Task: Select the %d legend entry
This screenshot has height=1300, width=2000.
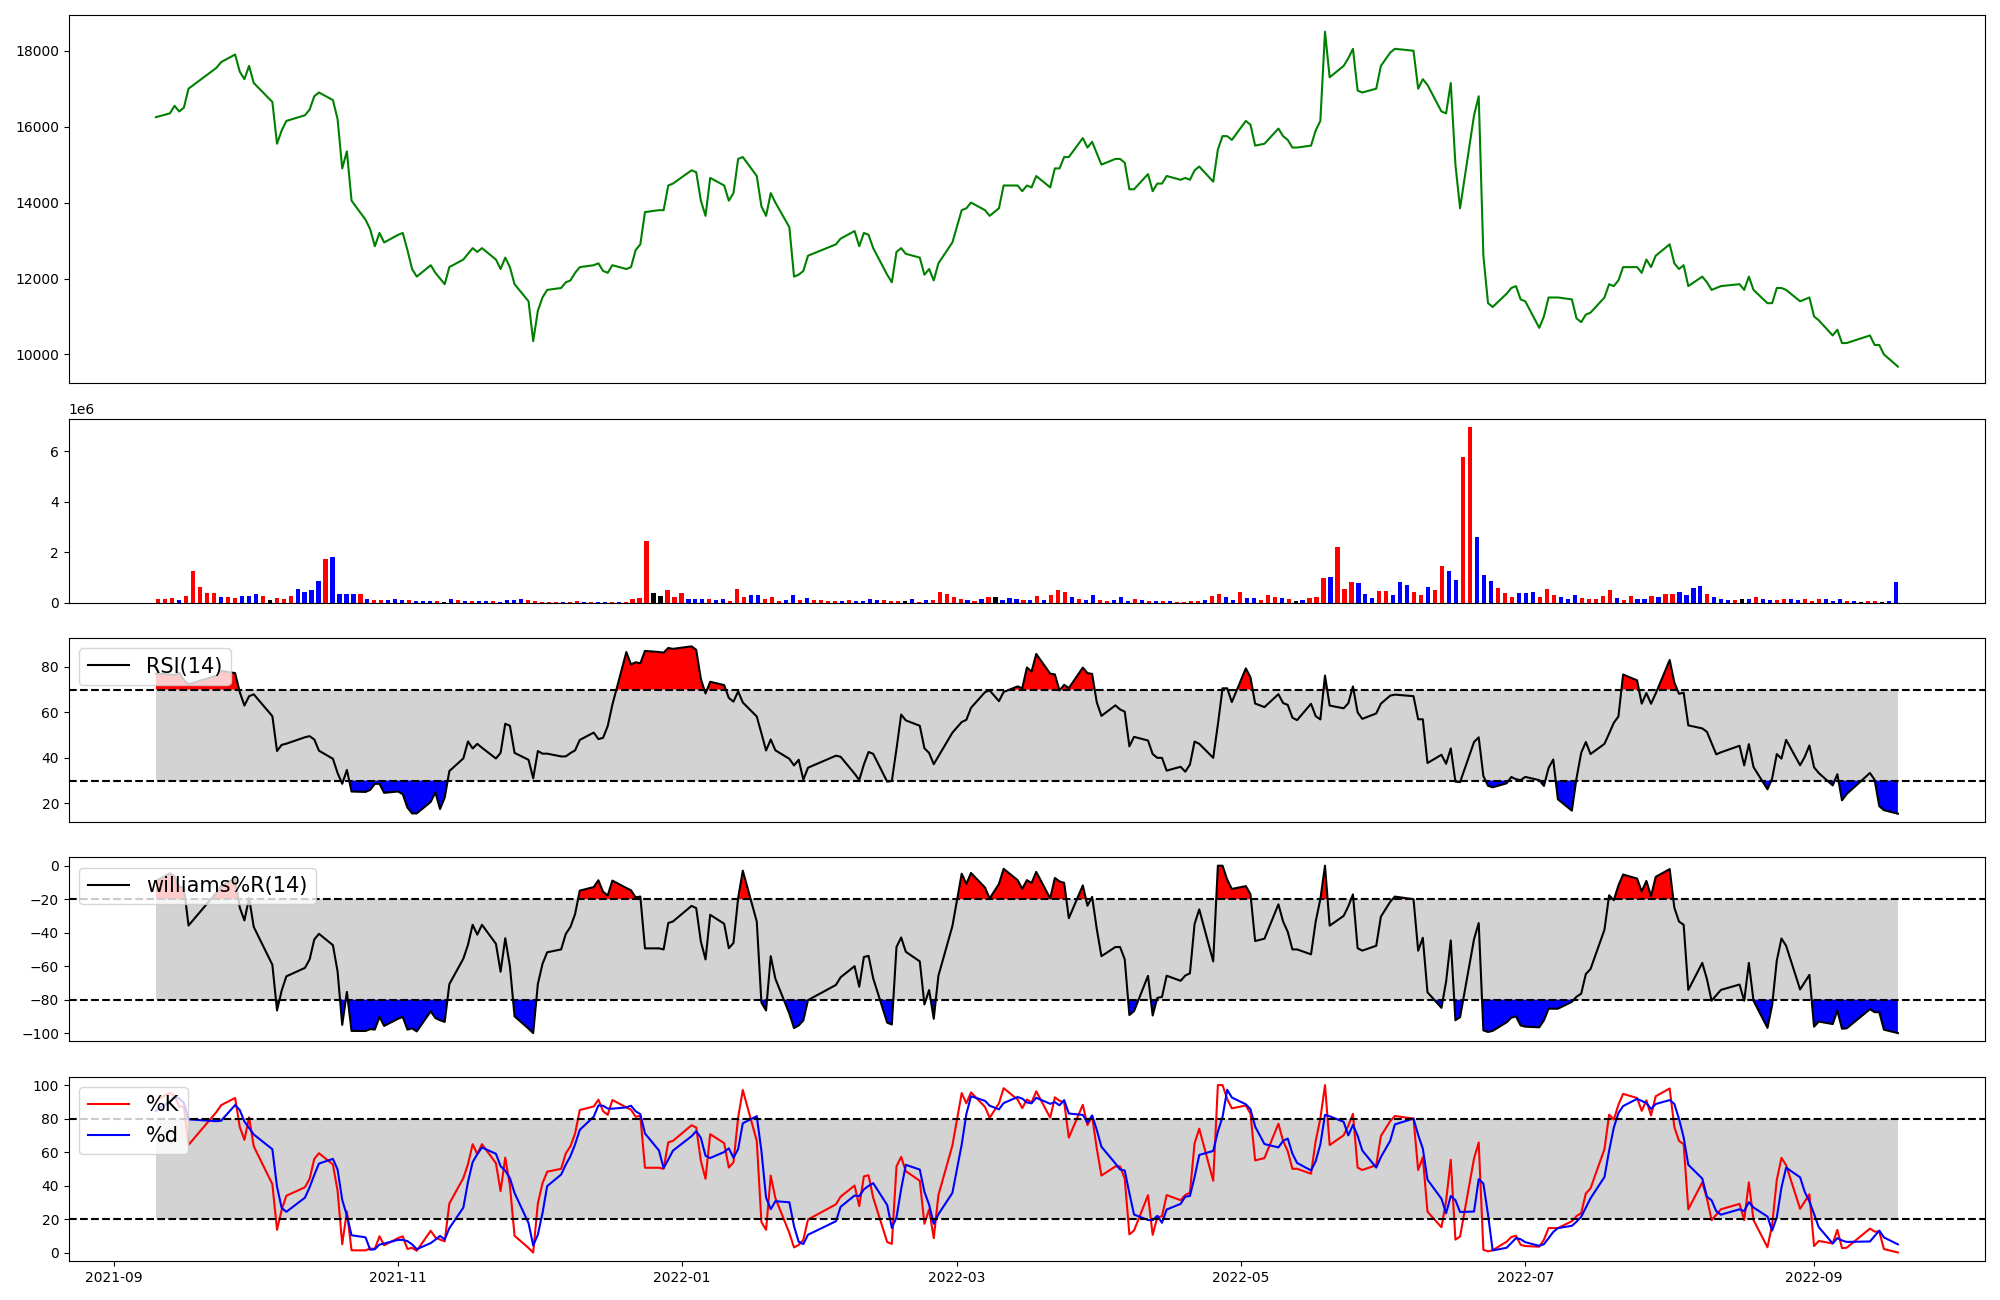Action: pos(162,1135)
